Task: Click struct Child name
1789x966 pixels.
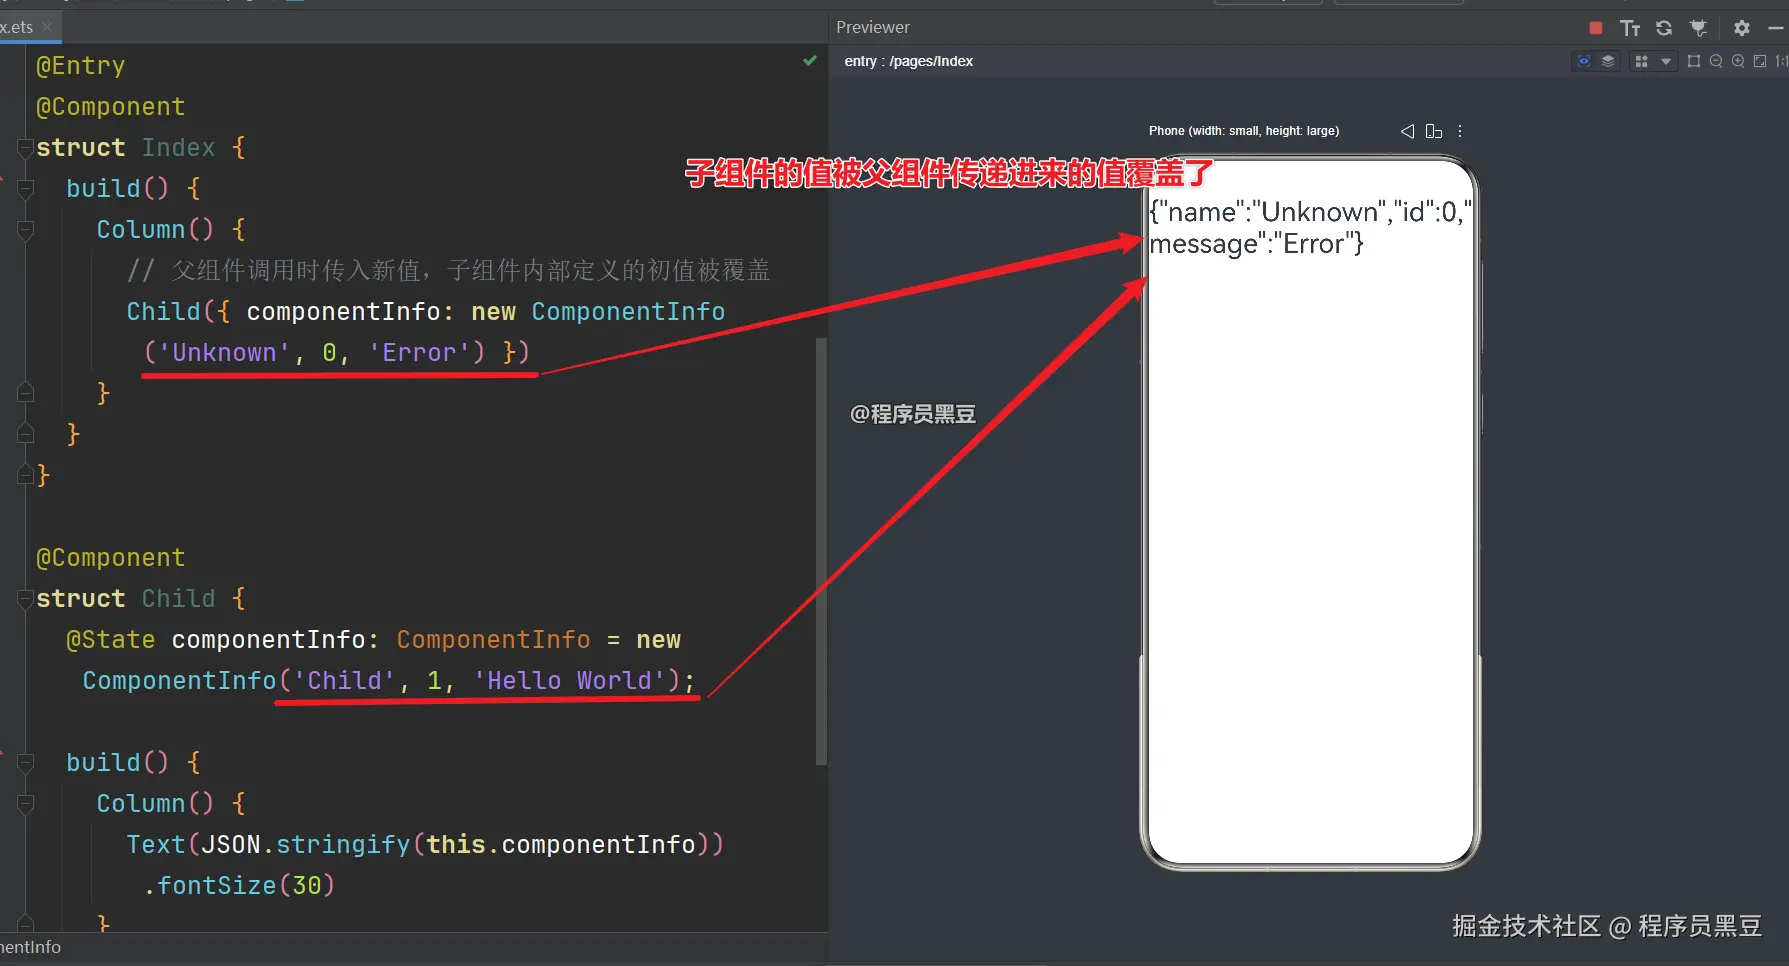Action: click(x=178, y=599)
